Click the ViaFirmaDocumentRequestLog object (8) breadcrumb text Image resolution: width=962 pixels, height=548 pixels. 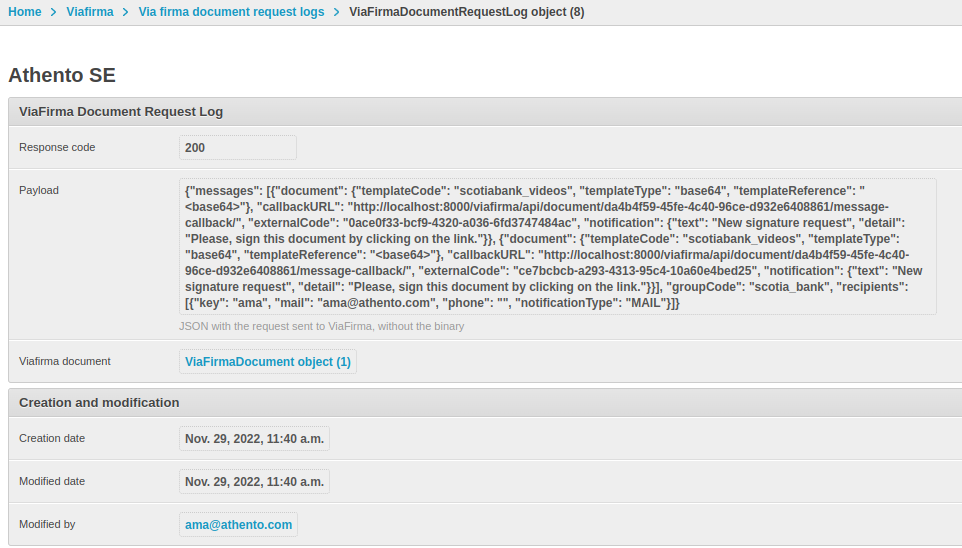tap(467, 12)
